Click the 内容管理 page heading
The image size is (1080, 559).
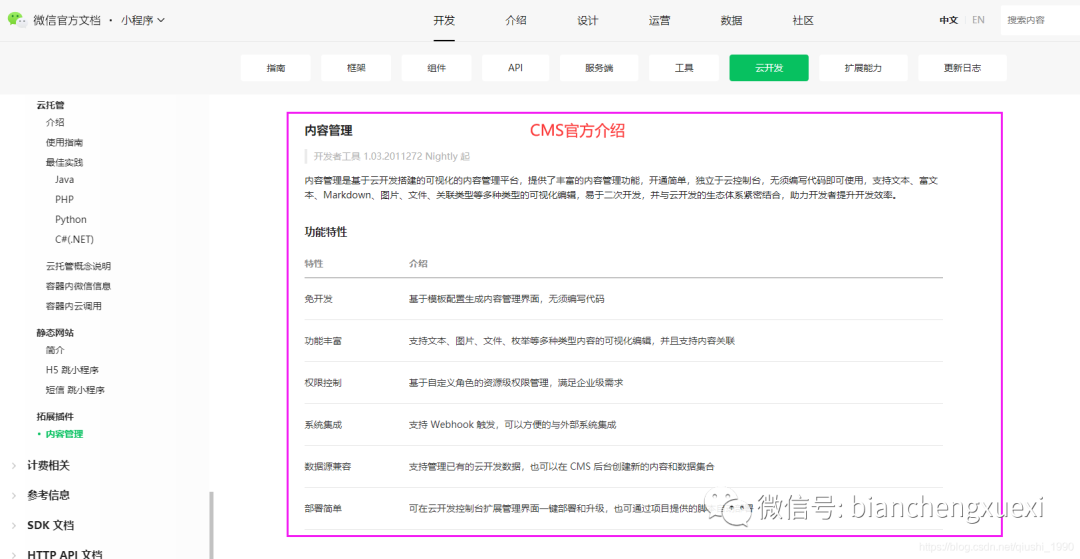(x=329, y=130)
